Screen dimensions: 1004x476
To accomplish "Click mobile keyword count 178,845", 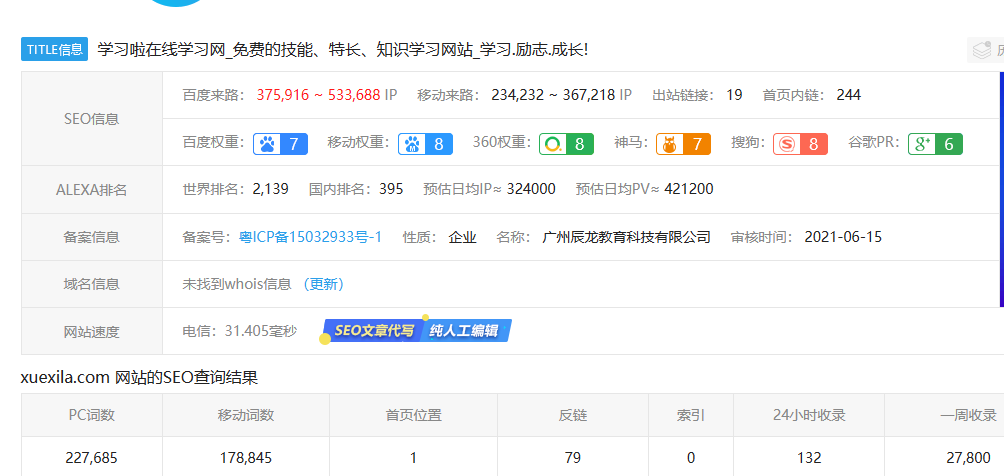I will click(x=246, y=458).
